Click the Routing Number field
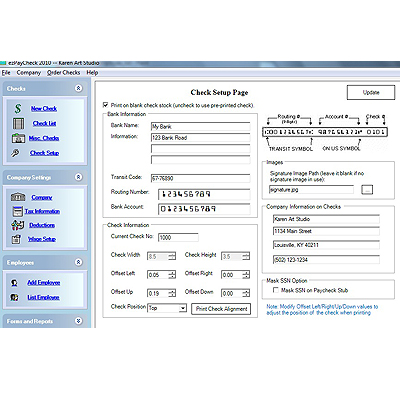Screen dimensions: 400x400 click(x=204, y=194)
